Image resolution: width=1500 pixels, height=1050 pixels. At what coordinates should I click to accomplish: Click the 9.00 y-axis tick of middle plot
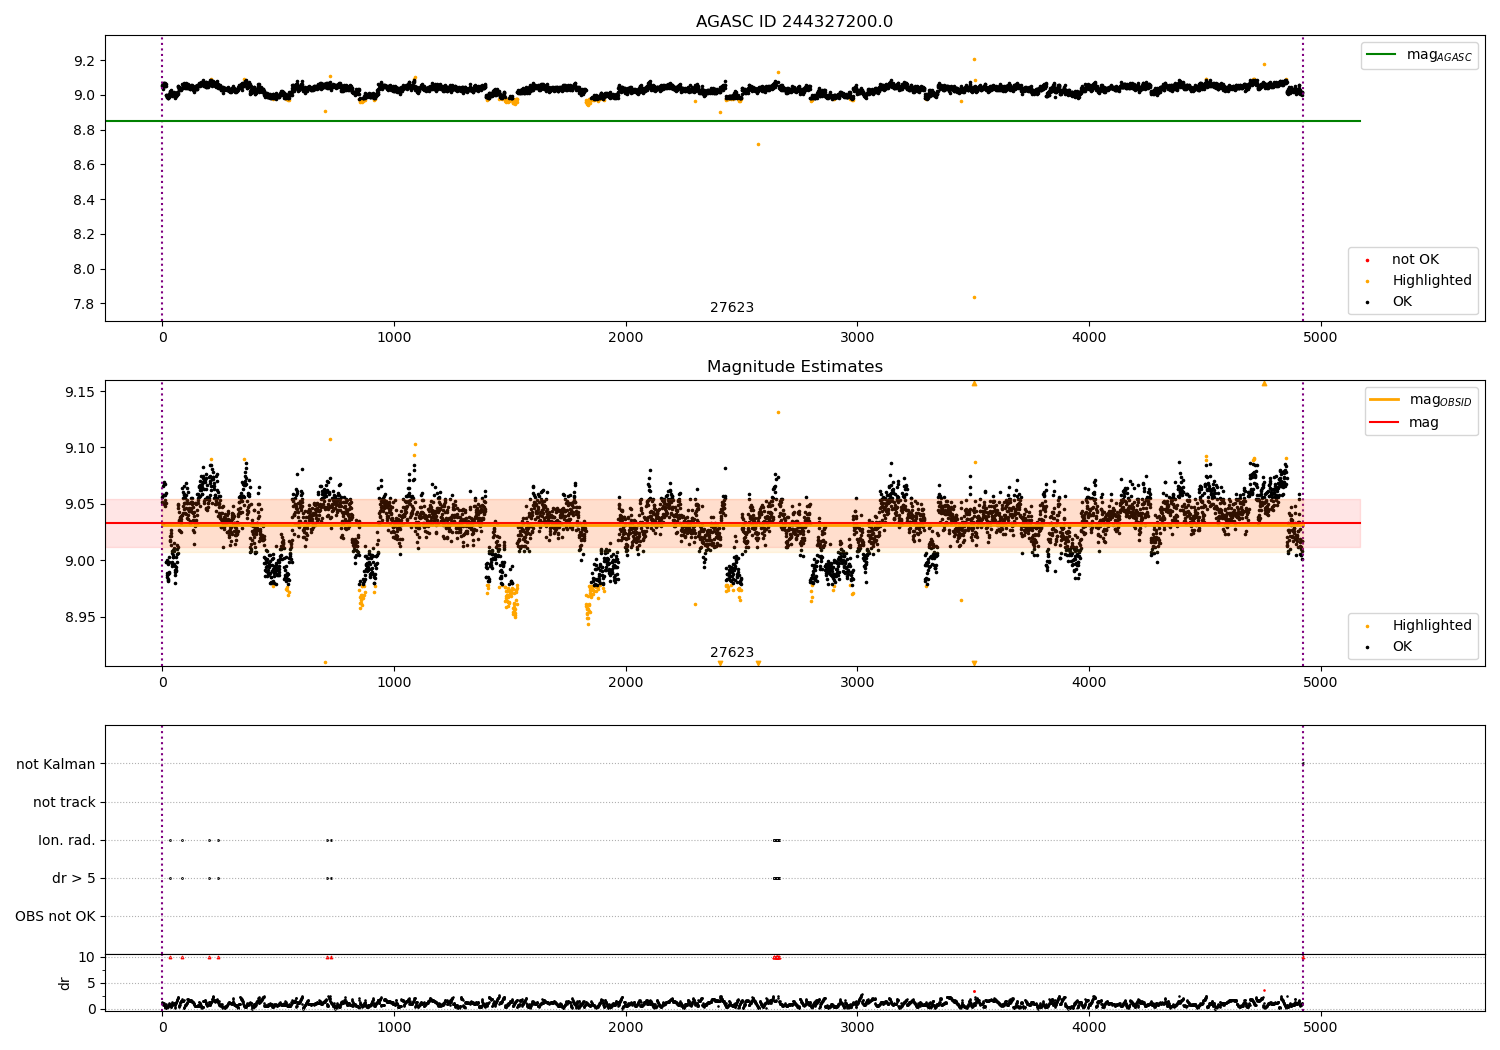point(80,561)
